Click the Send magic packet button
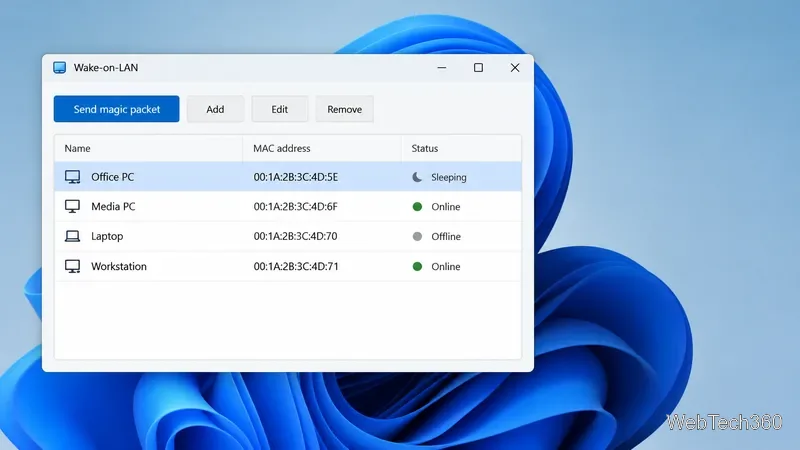Viewport: 800px width, 450px height. [x=116, y=109]
